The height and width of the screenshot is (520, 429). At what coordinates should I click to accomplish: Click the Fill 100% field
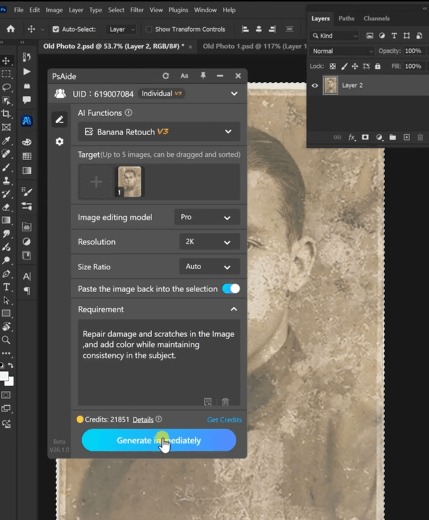(x=413, y=66)
